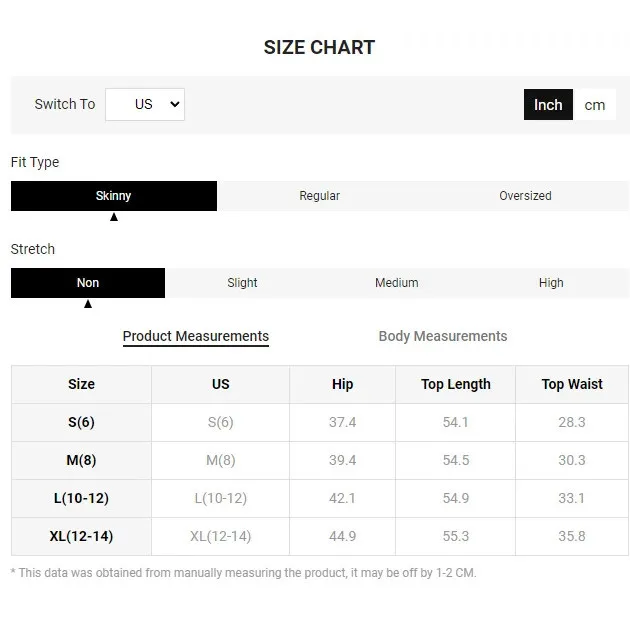Select the Regular fit type

(320, 196)
